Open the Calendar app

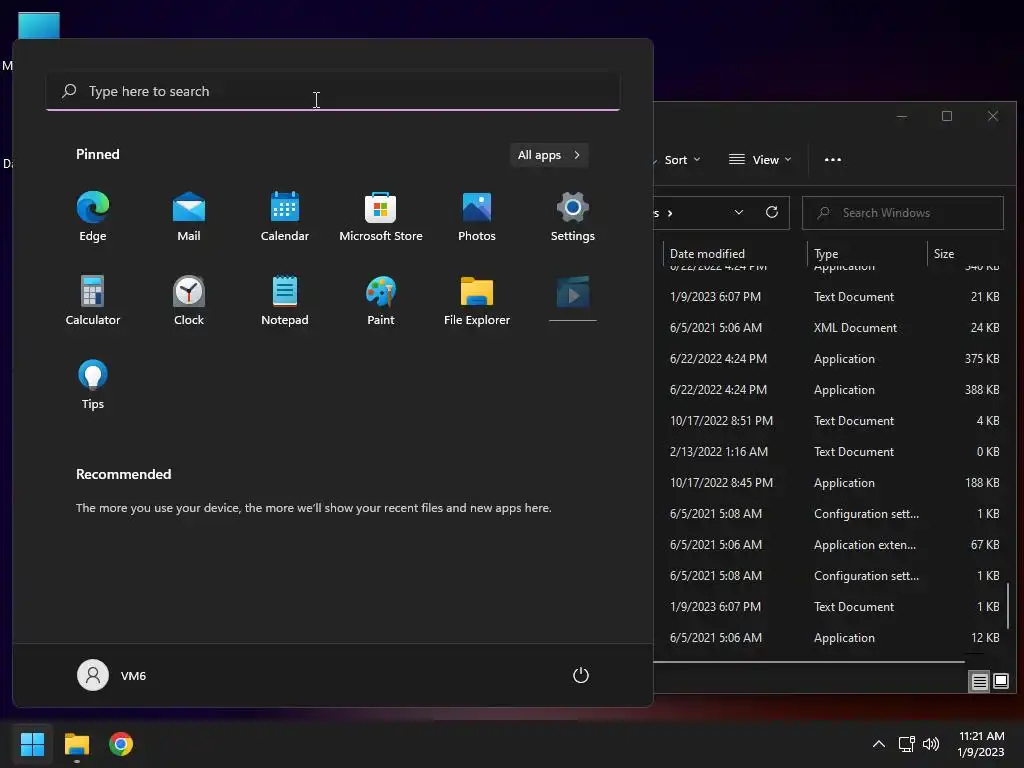point(285,217)
